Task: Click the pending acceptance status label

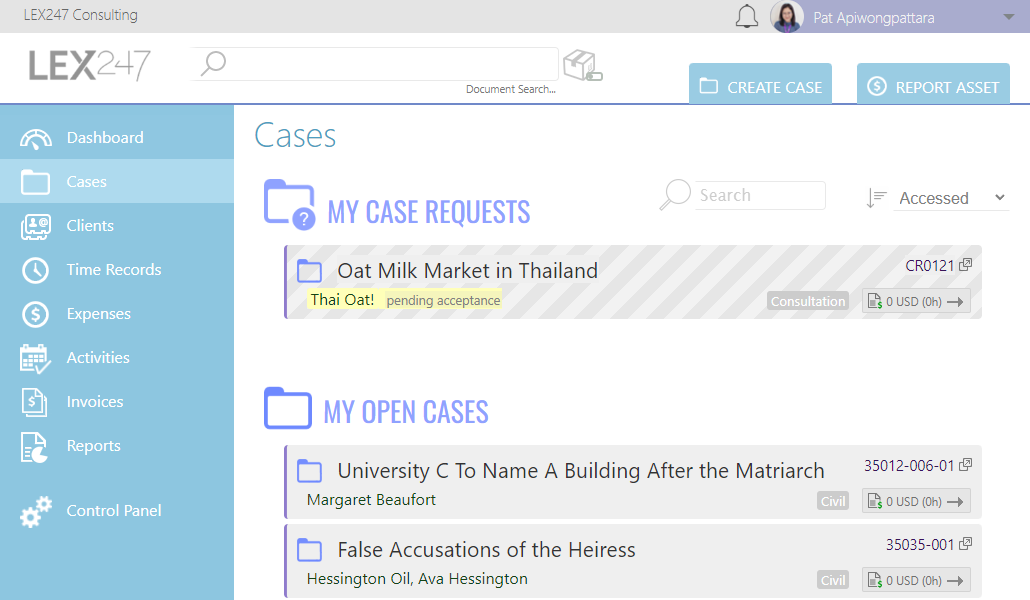Action: click(443, 300)
